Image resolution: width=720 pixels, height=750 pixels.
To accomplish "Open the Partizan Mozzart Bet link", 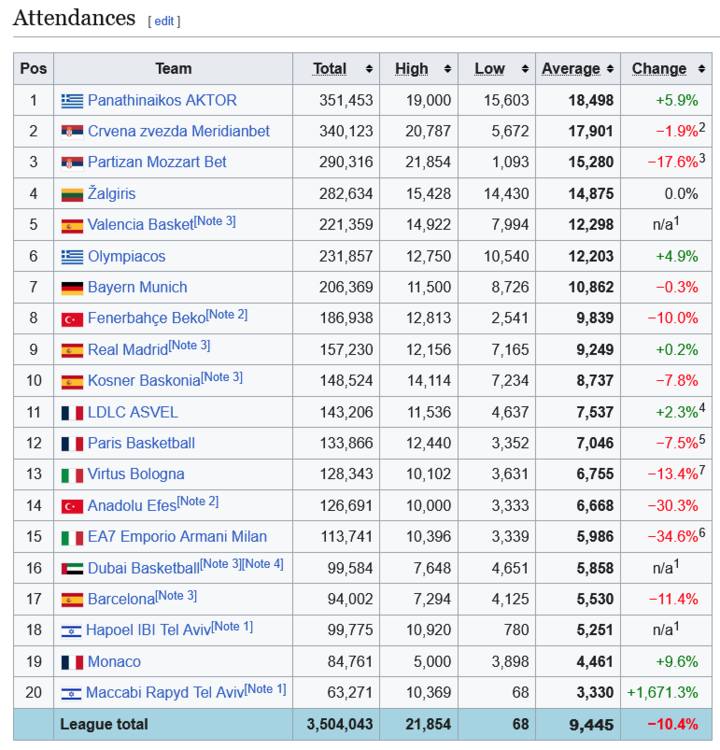I will point(157,162).
